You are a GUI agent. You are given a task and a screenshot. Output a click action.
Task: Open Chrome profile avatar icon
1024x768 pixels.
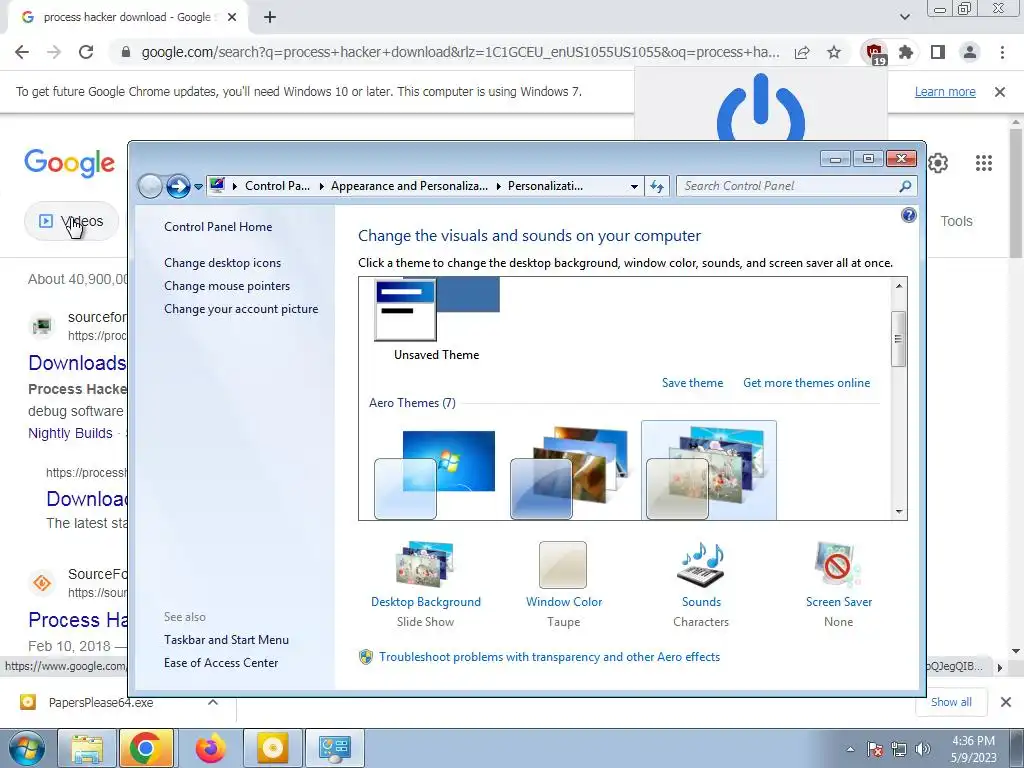pyautogui.click(x=970, y=52)
